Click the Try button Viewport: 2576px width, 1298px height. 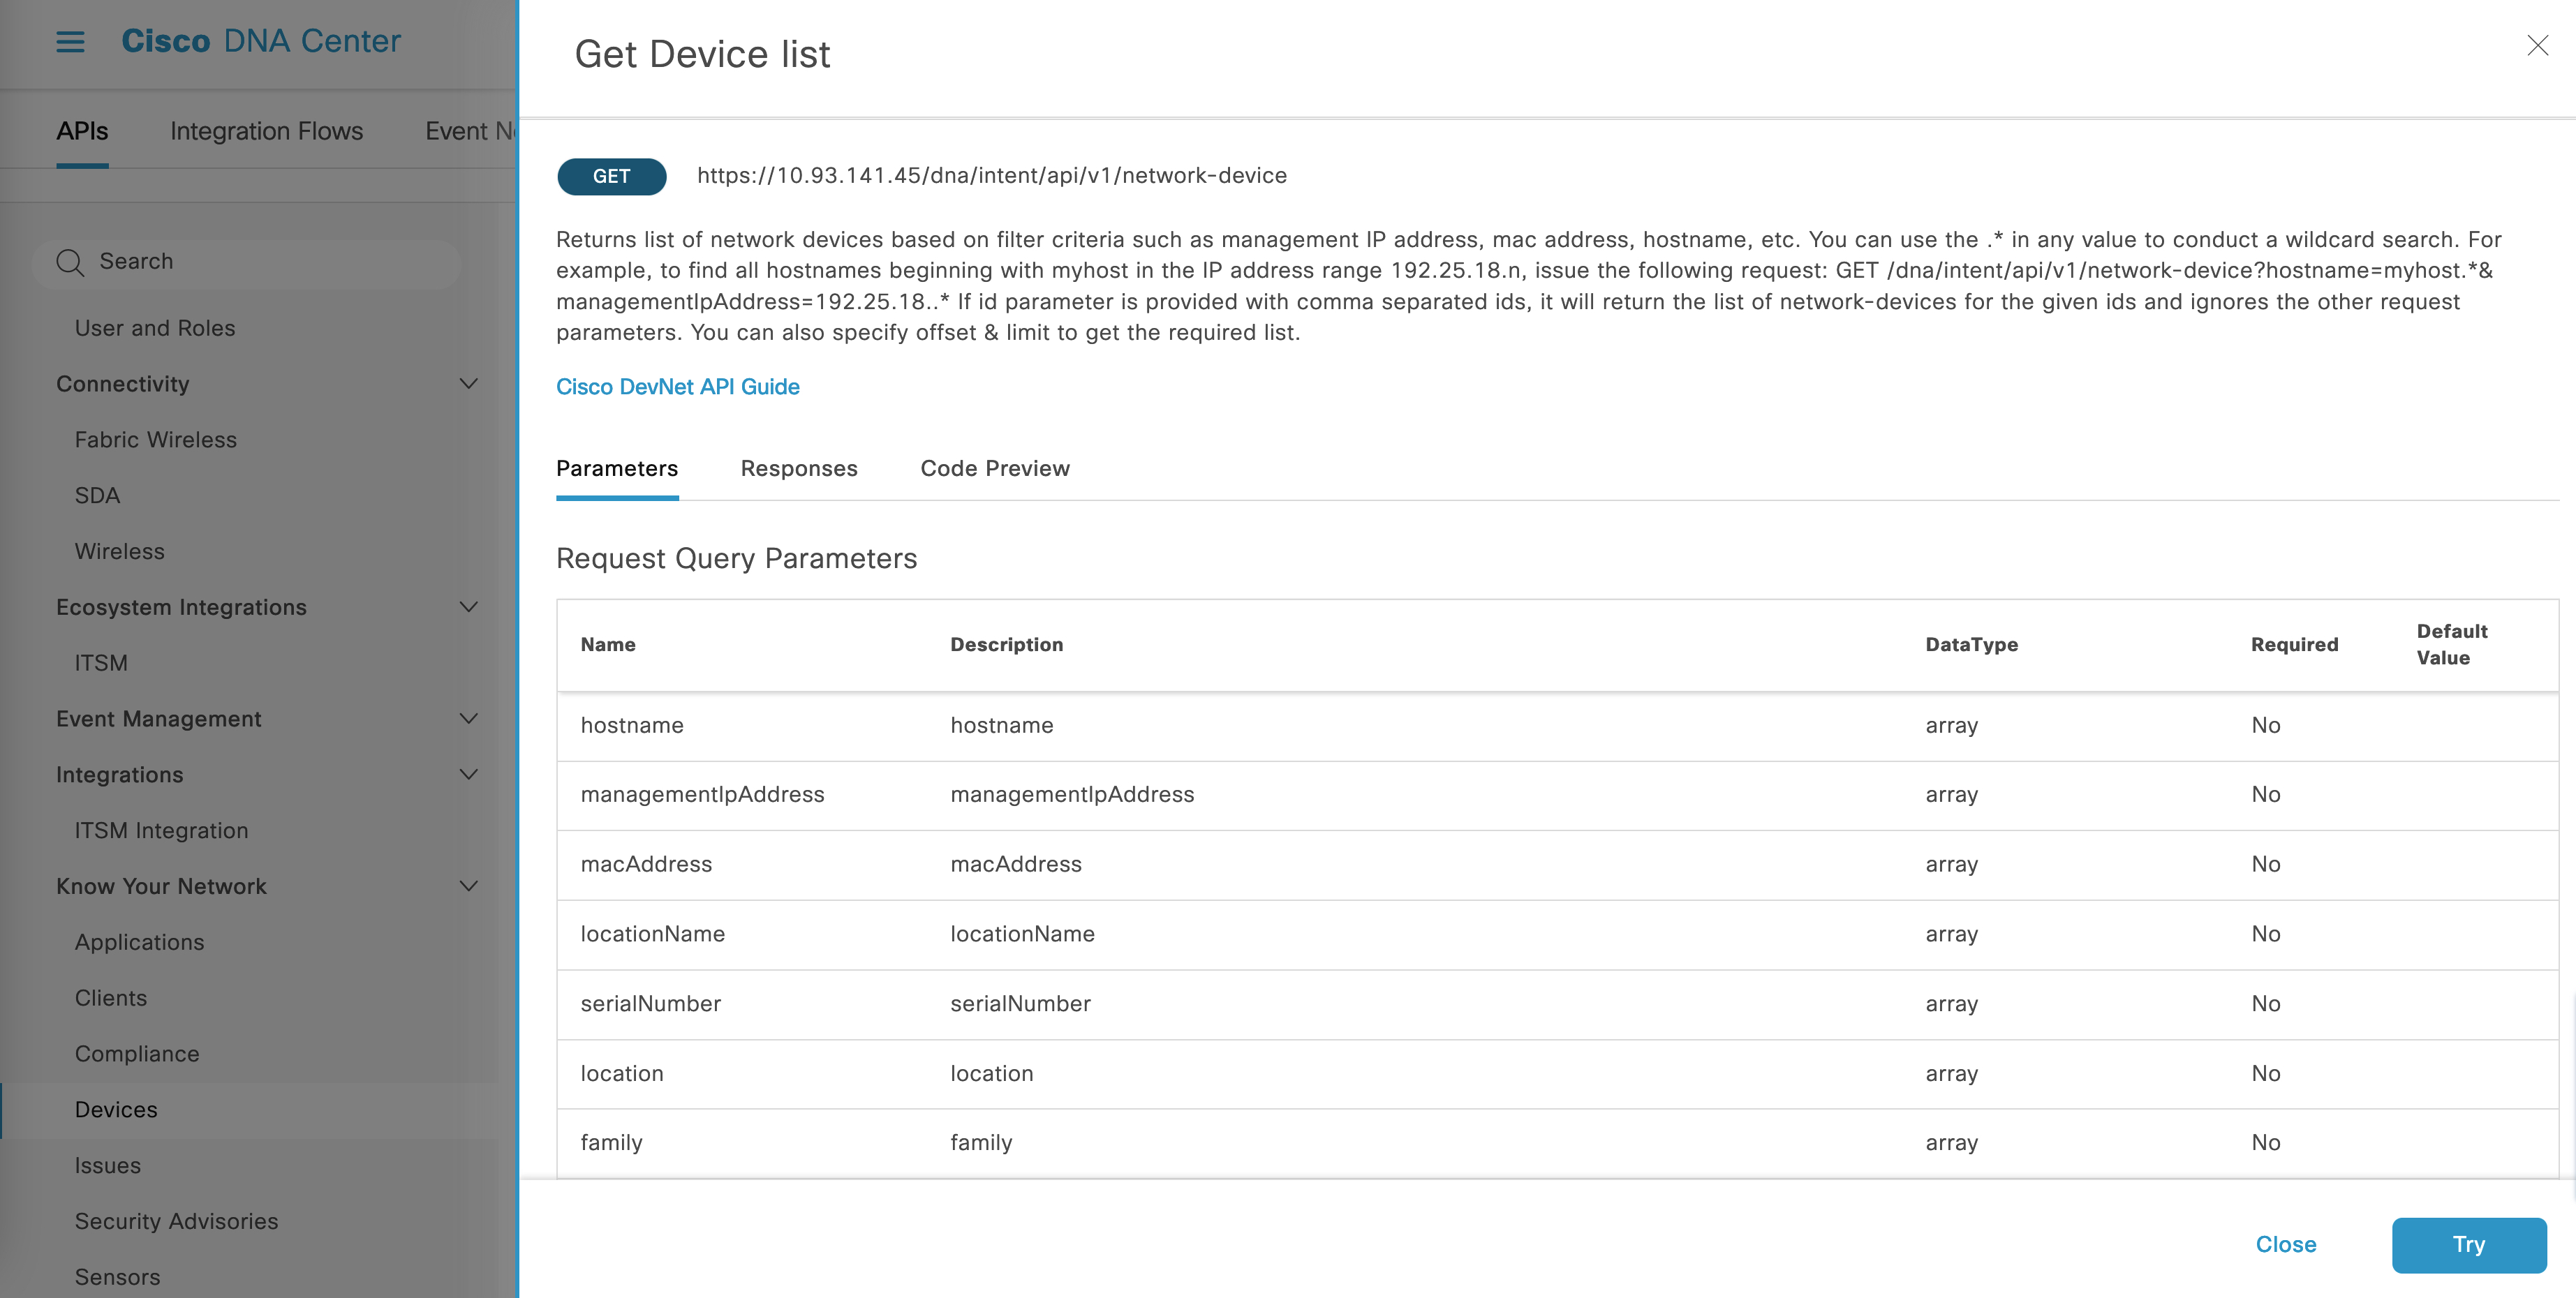[x=2469, y=1244]
